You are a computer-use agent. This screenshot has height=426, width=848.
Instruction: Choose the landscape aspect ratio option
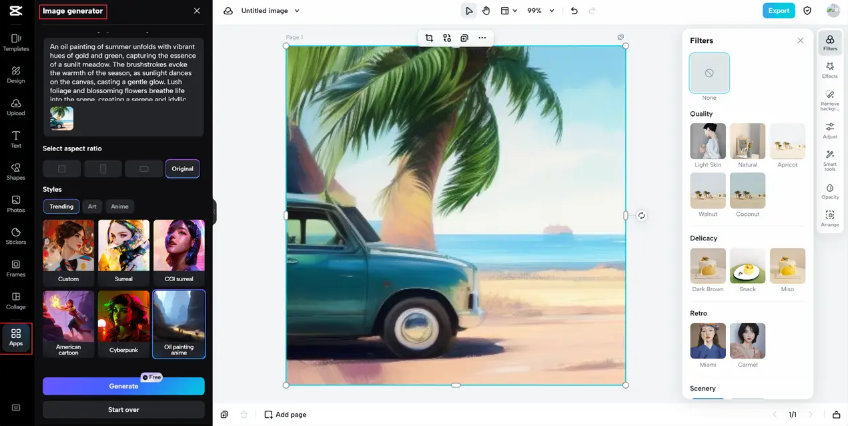pos(144,169)
